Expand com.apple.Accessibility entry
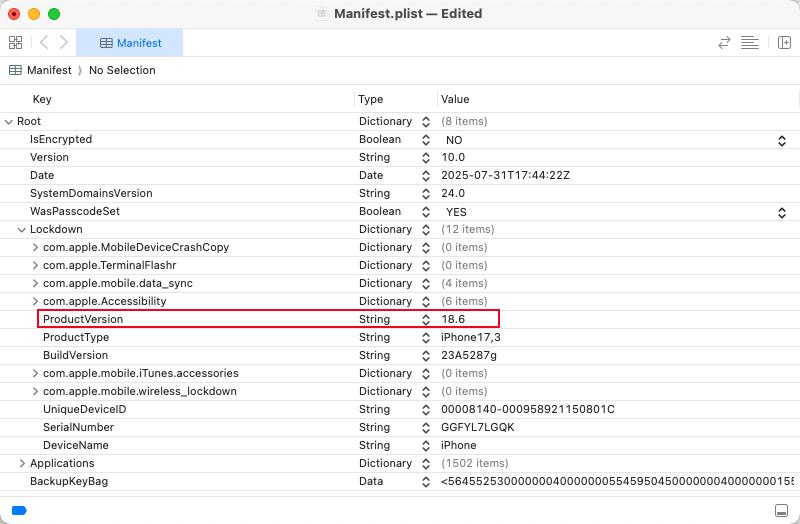800x524 pixels. coord(35,301)
